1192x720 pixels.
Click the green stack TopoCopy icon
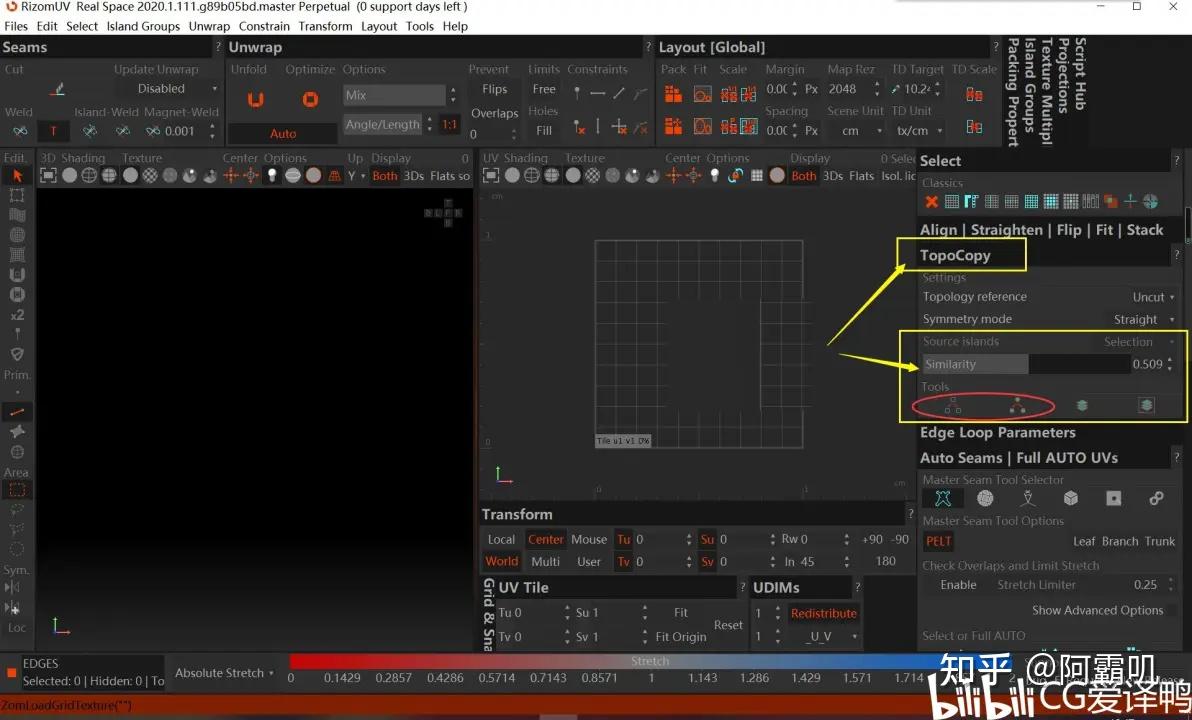[x=1082, y=406]
